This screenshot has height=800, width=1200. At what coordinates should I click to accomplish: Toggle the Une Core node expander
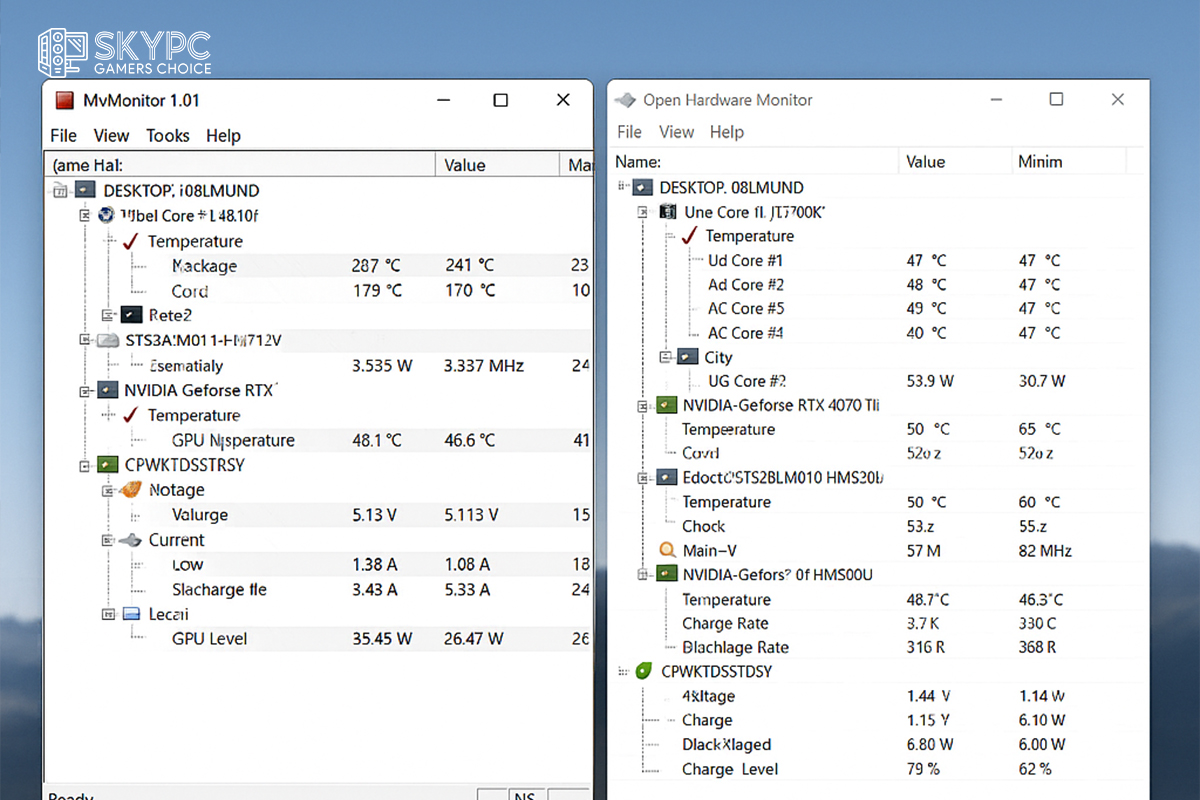point(644,212)
